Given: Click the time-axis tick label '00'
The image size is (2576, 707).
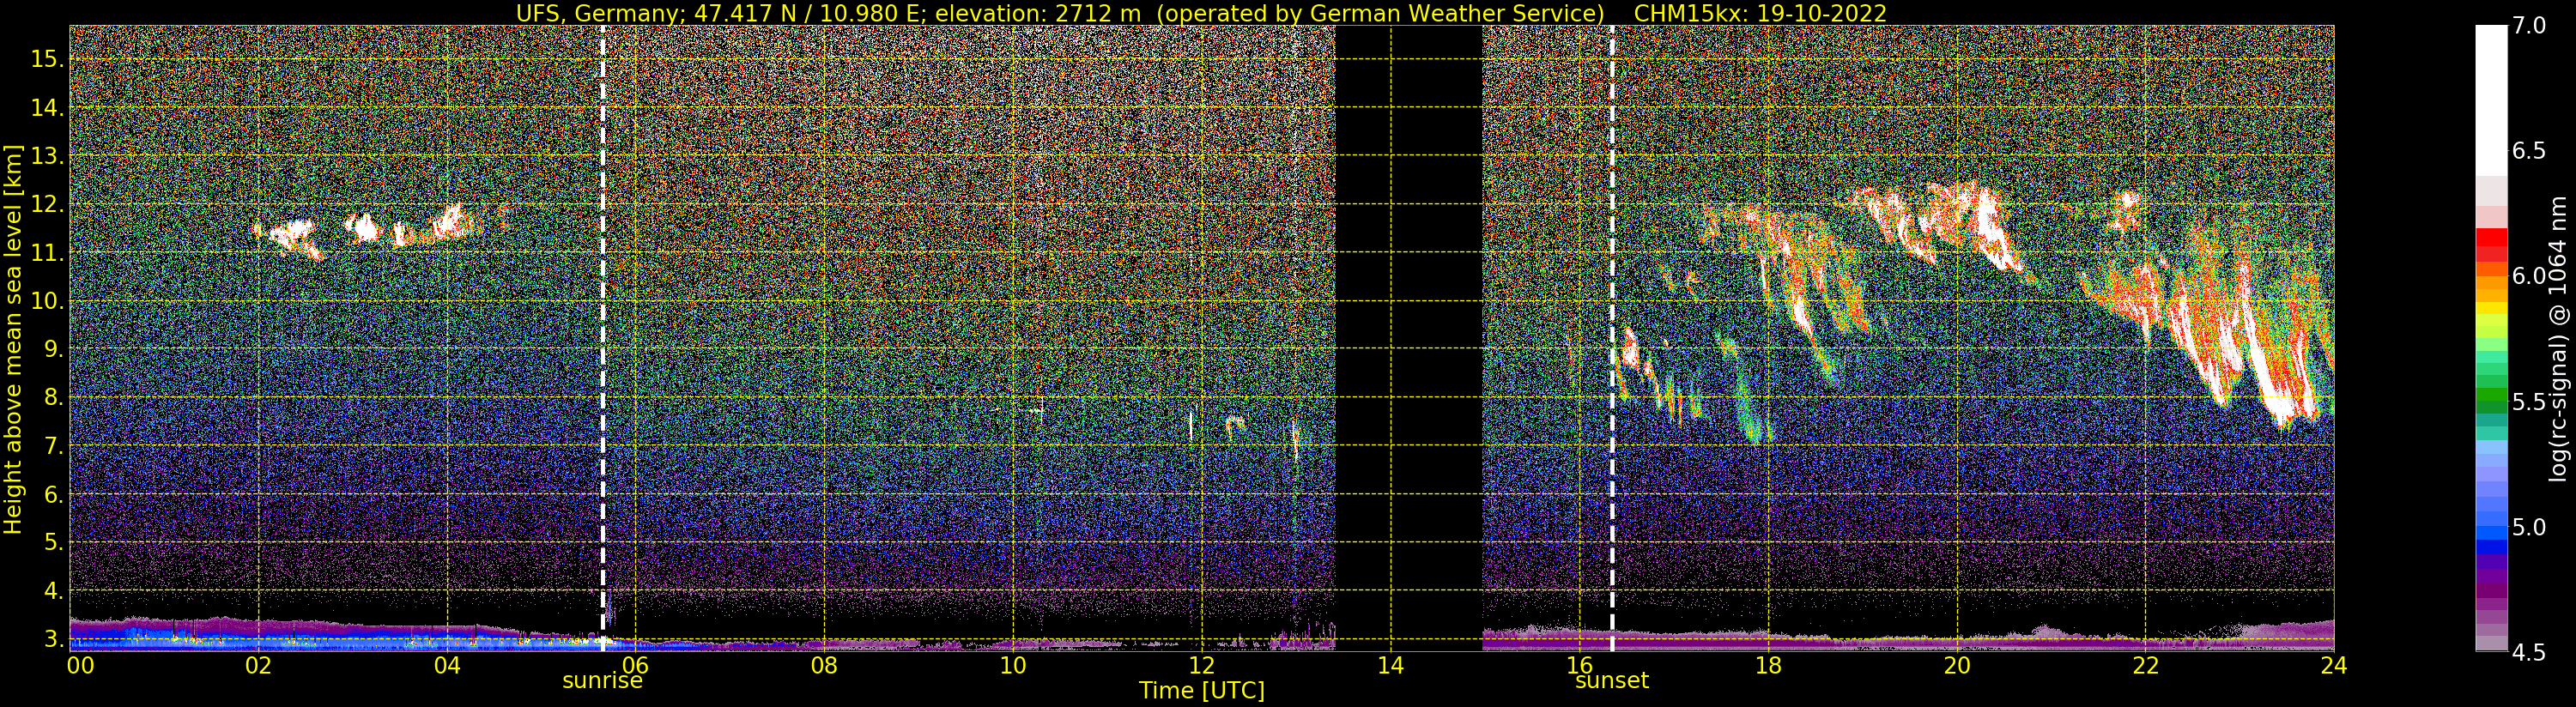Looking at the screenshot, I should 80,665.
